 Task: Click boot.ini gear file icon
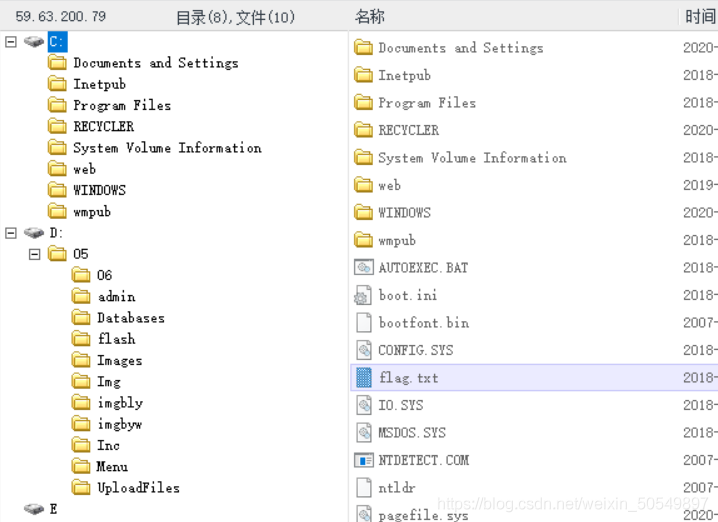[x=364, y=295]
